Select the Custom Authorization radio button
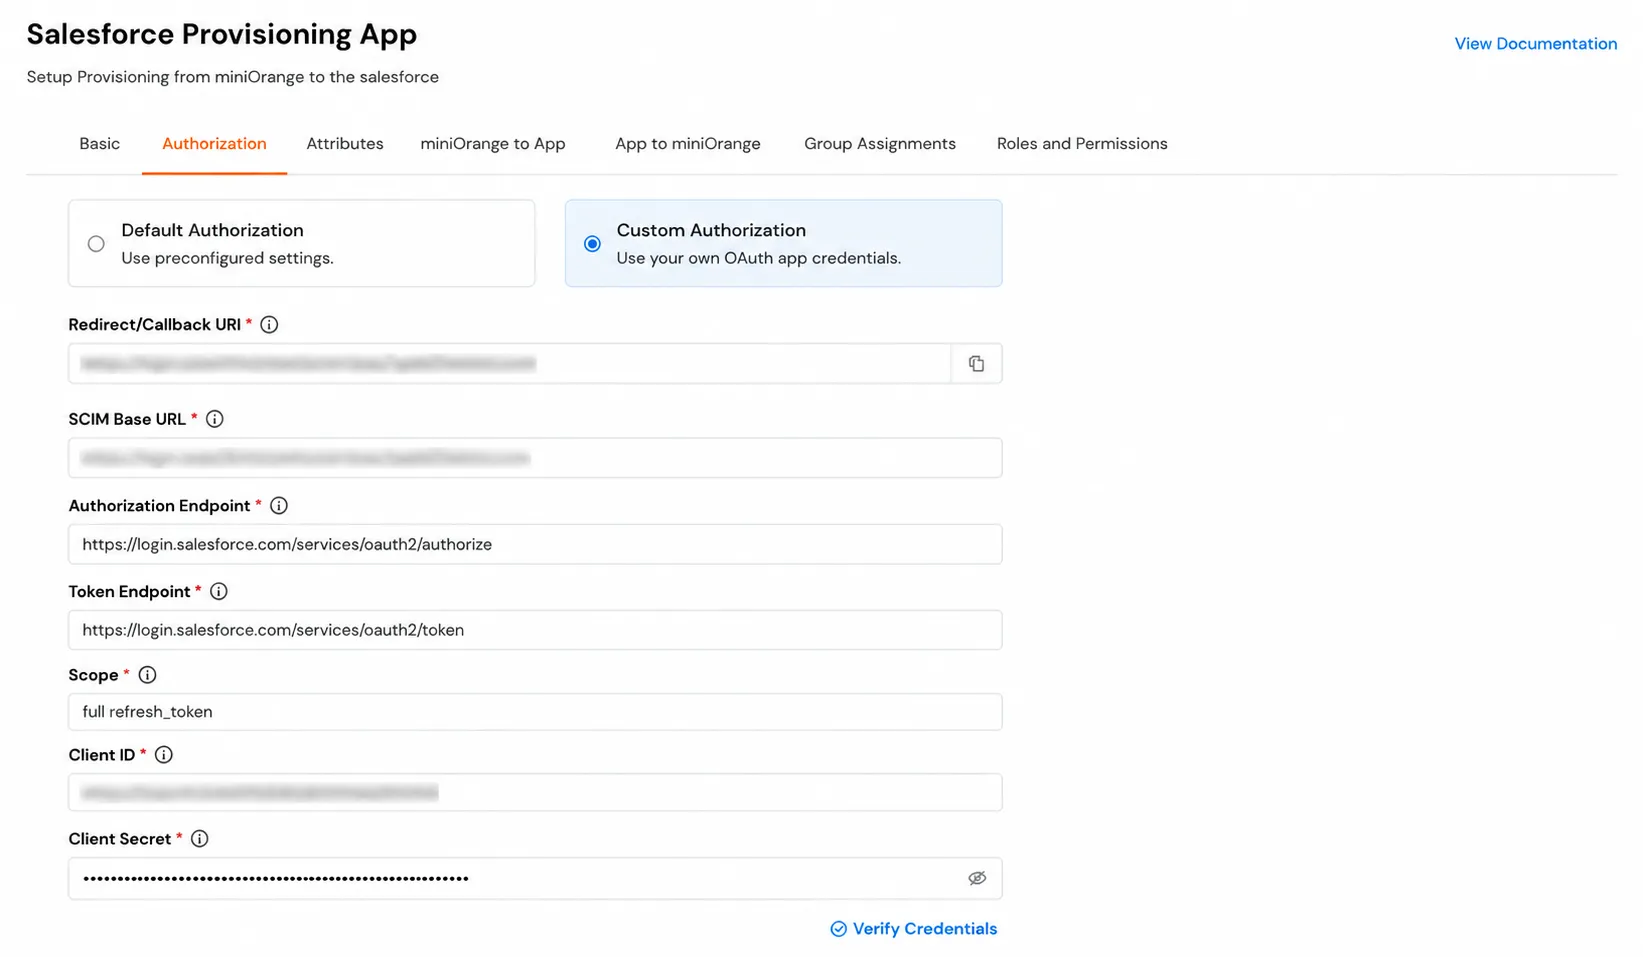 point(592,244)
